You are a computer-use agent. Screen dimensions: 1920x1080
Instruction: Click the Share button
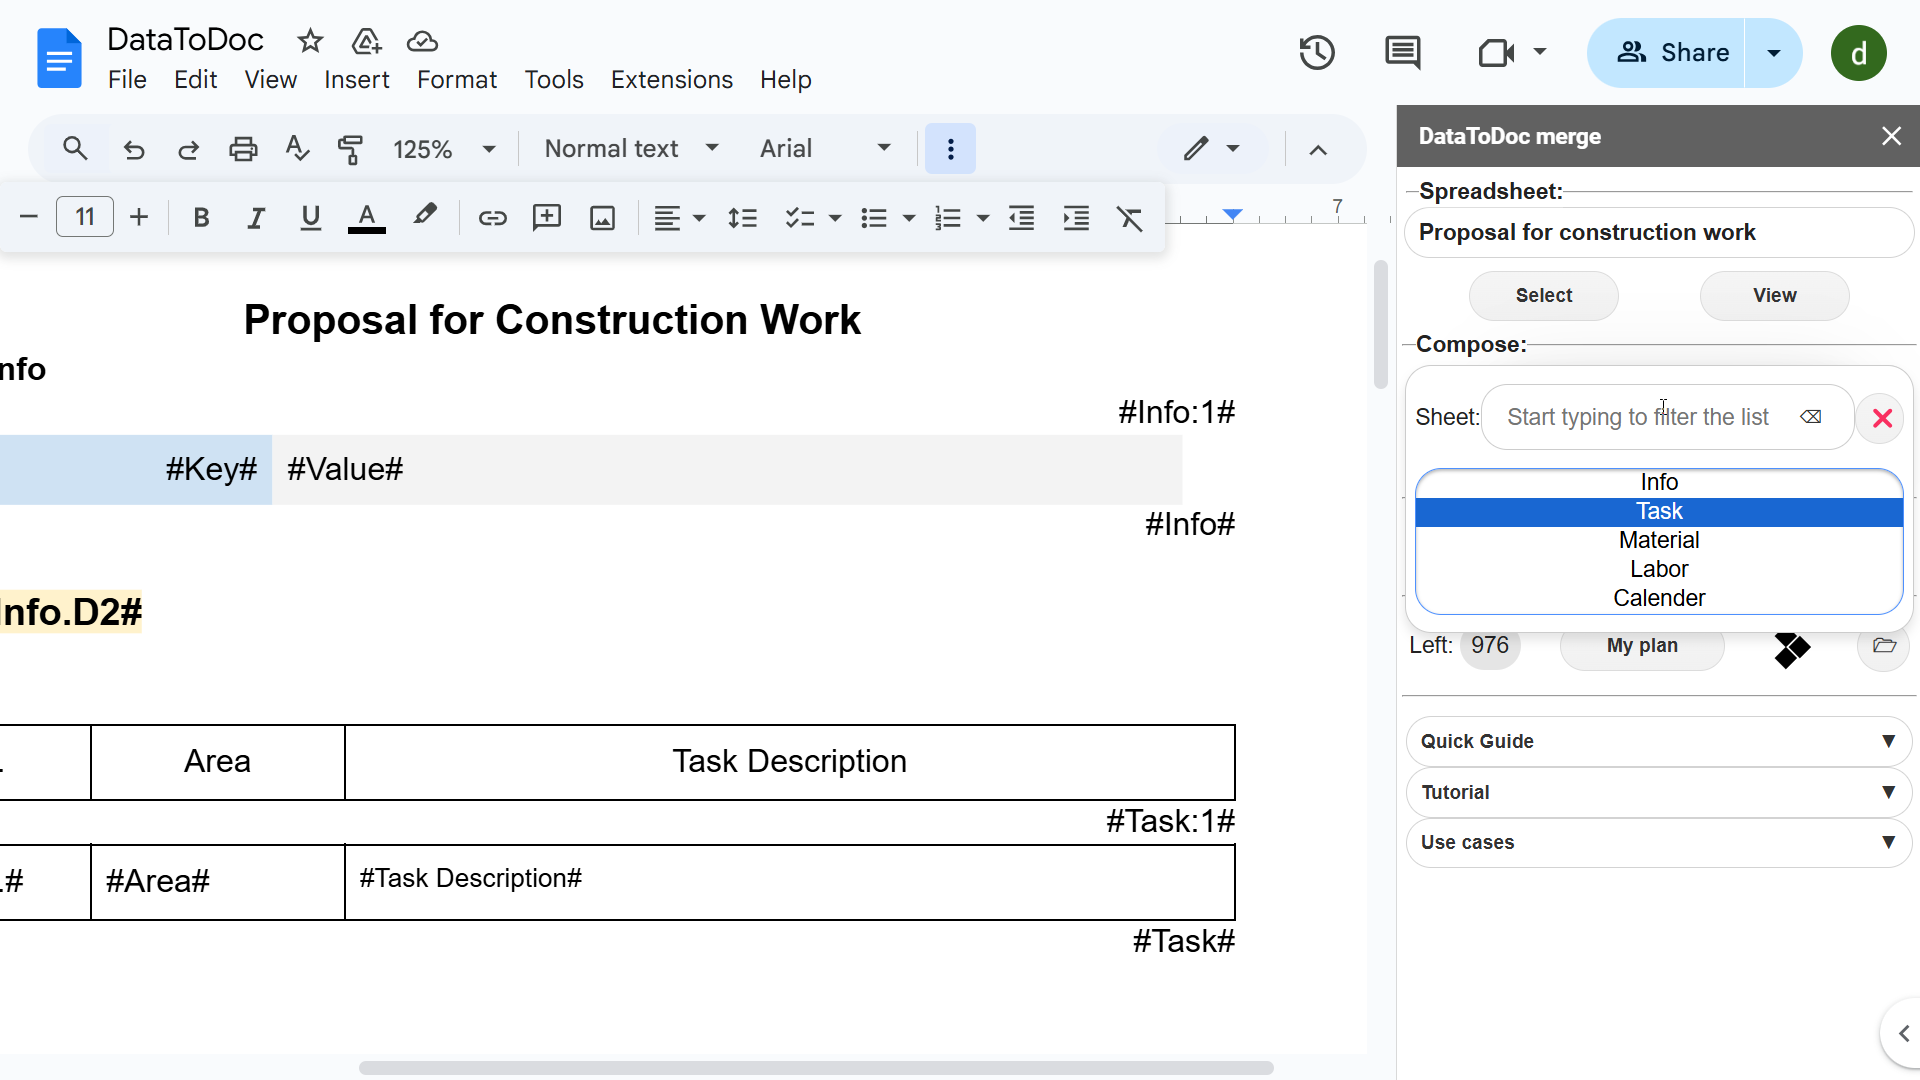1667,52
